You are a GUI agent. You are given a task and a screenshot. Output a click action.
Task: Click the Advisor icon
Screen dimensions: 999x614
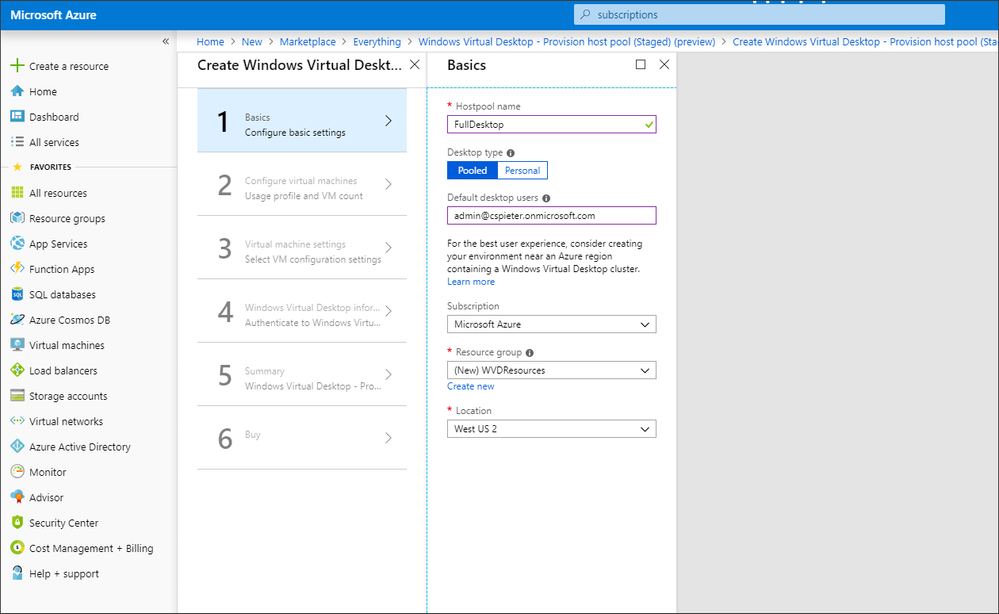tap(17, 497)
